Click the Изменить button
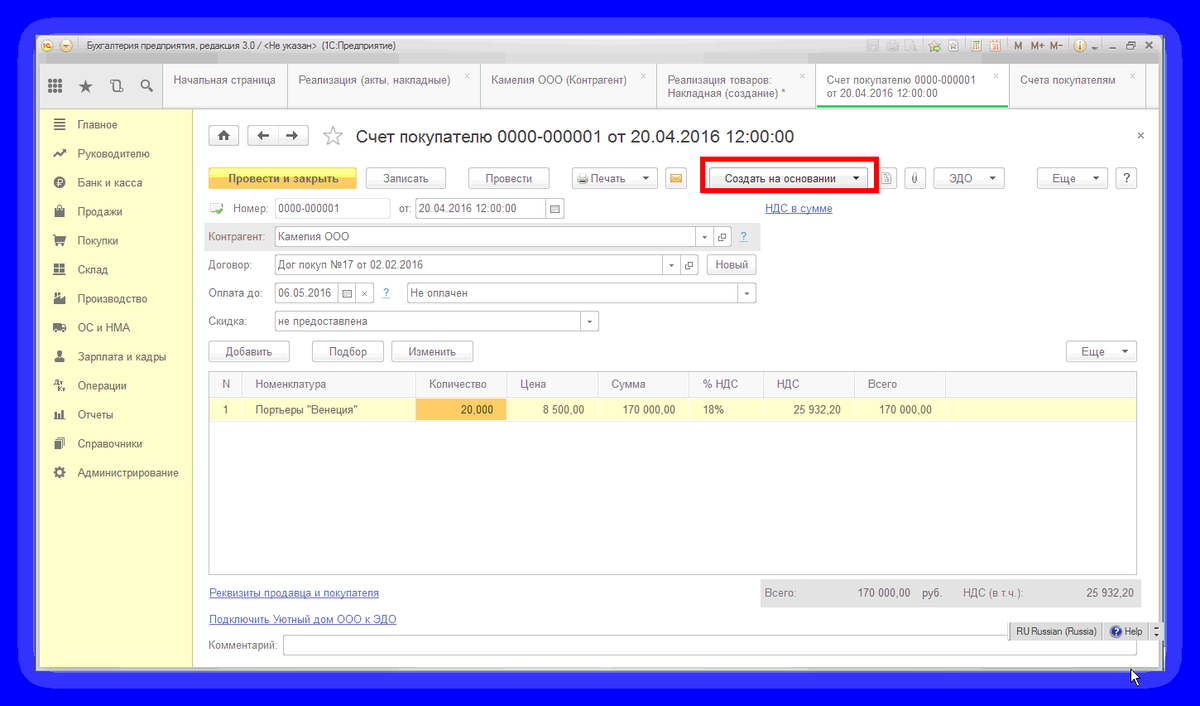The width and height of the screenshot is (1200, 706). tap(432, 352)
